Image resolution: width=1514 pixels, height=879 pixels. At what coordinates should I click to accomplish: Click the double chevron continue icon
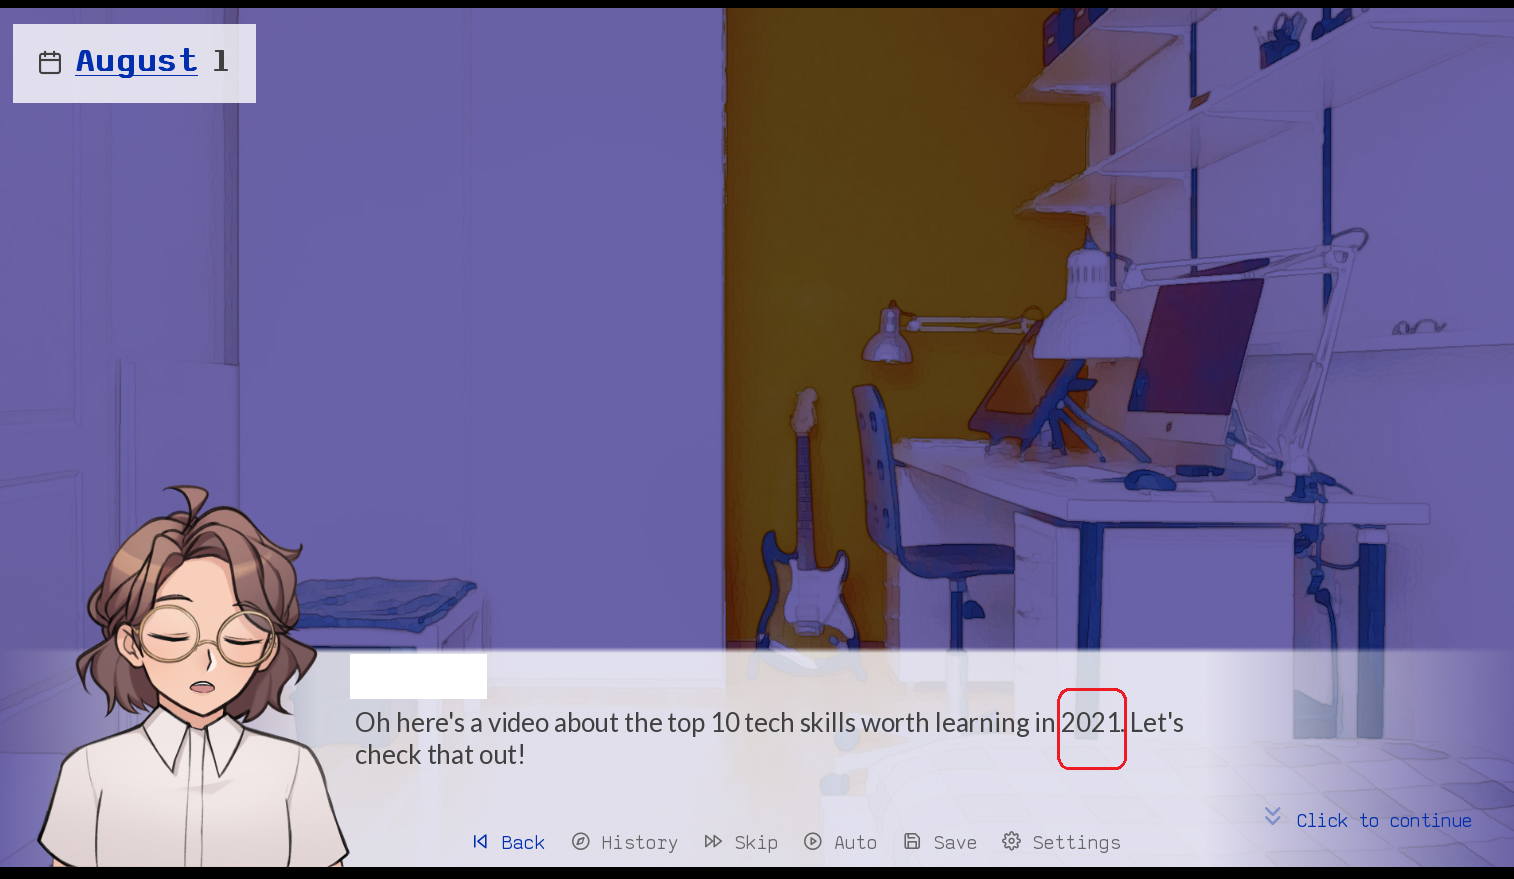(x=1272, y=816)
